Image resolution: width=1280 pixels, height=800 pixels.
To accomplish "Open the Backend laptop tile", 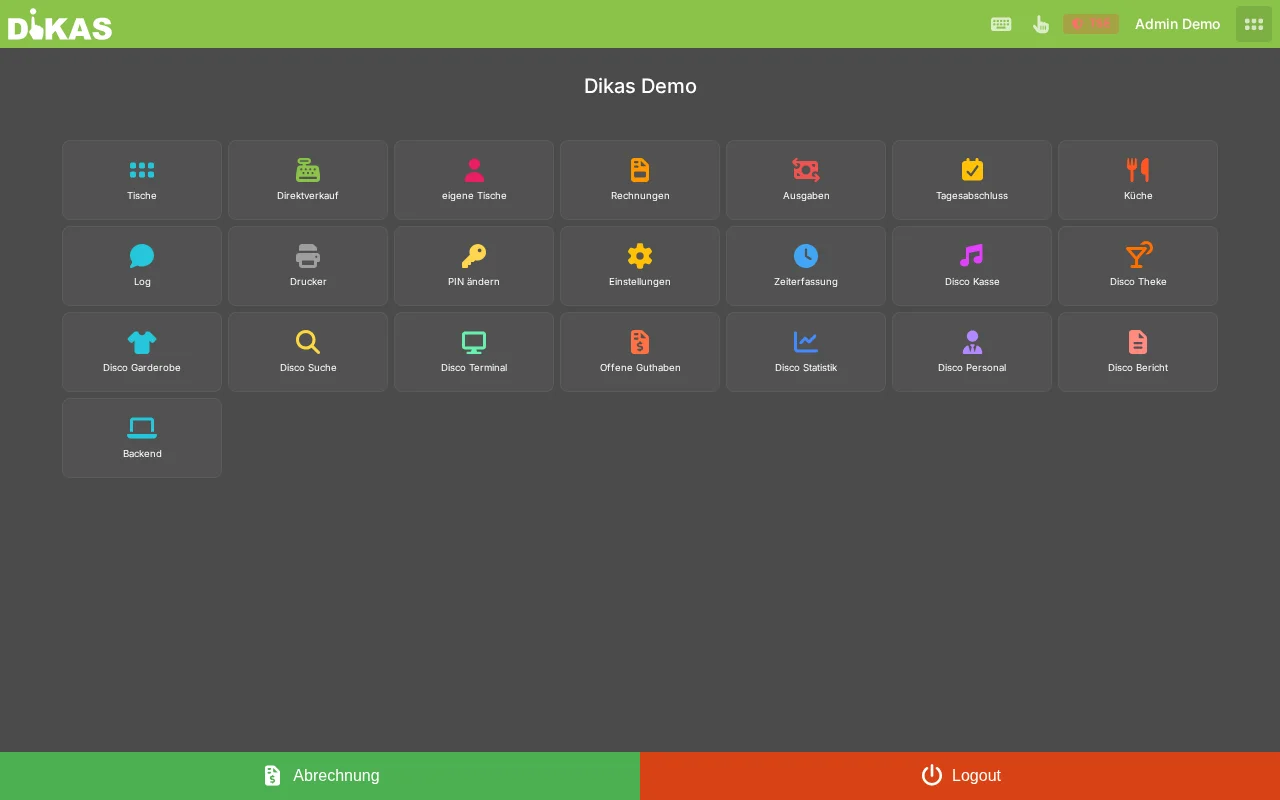I will click(142, 438).
